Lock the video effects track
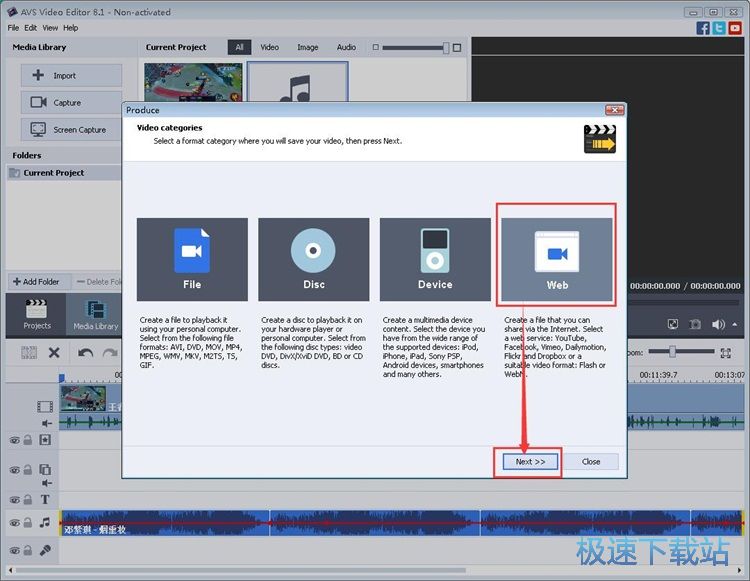This screenshot has height=581, width=750. (28, 439)
